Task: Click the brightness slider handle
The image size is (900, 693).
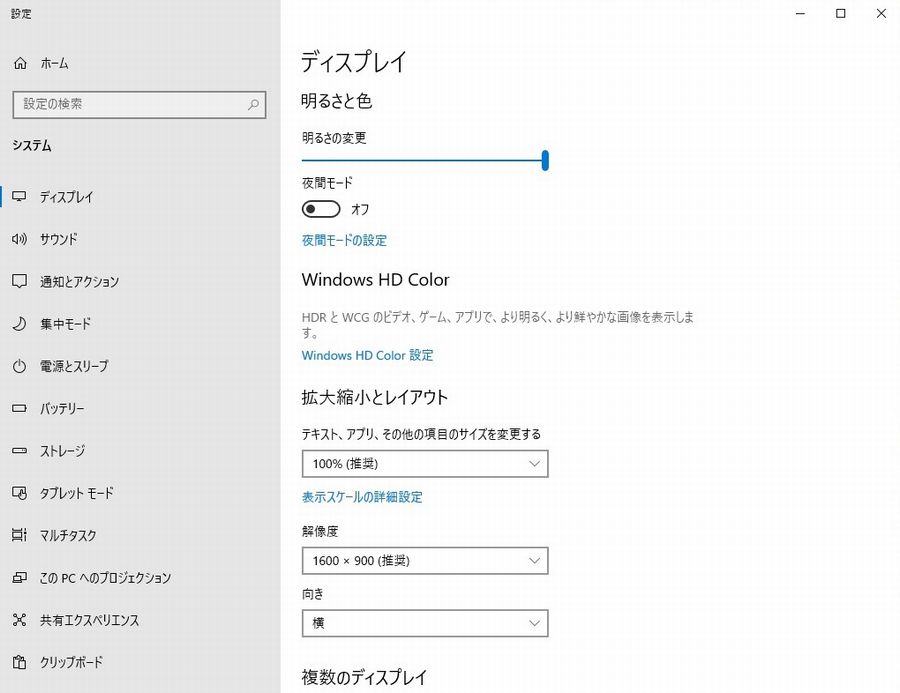Action: (545, 160)
